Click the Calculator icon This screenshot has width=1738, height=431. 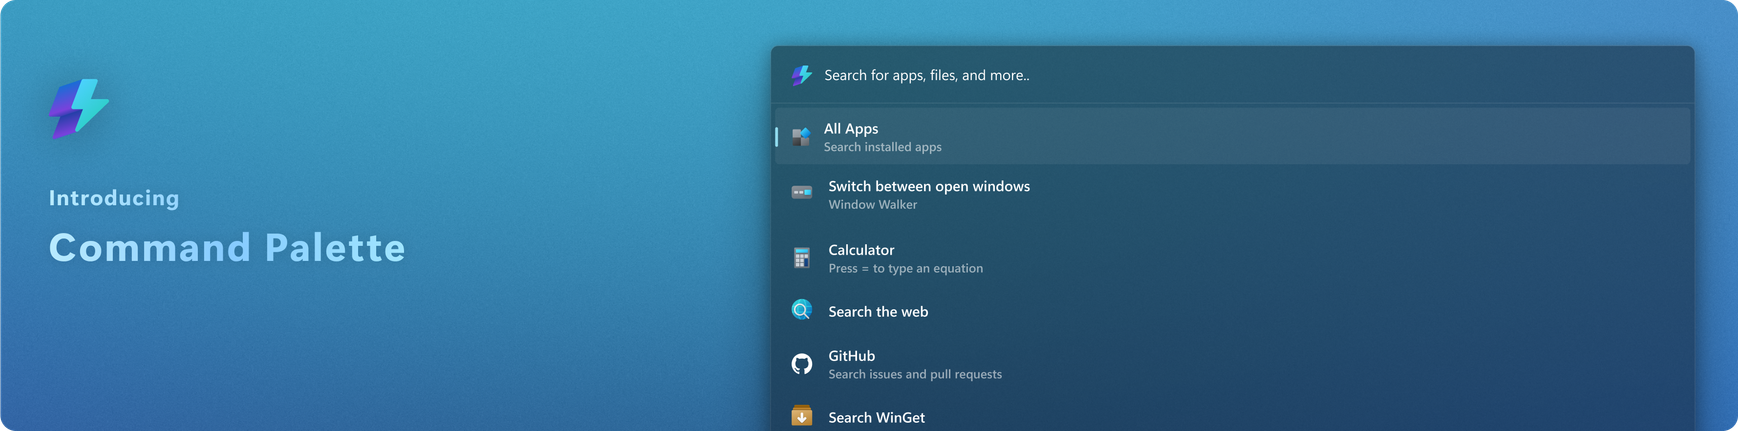coord(802,258)
